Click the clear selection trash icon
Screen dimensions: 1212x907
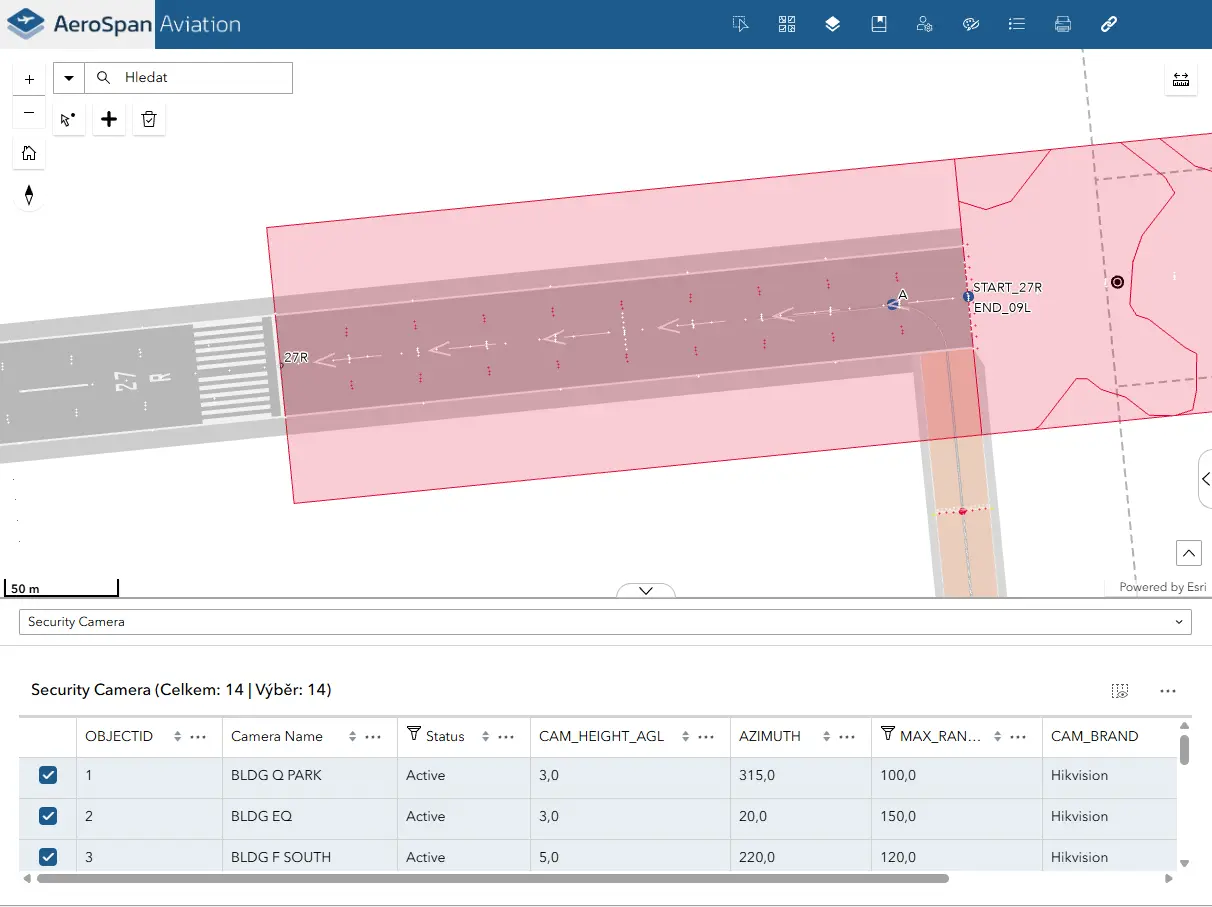149,120
